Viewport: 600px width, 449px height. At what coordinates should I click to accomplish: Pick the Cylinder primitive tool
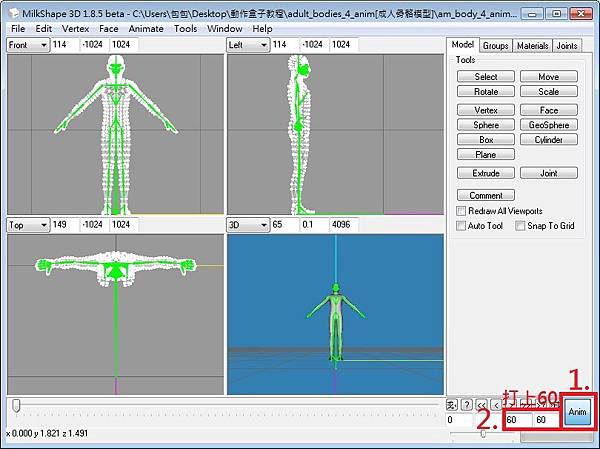coord(548,140)
